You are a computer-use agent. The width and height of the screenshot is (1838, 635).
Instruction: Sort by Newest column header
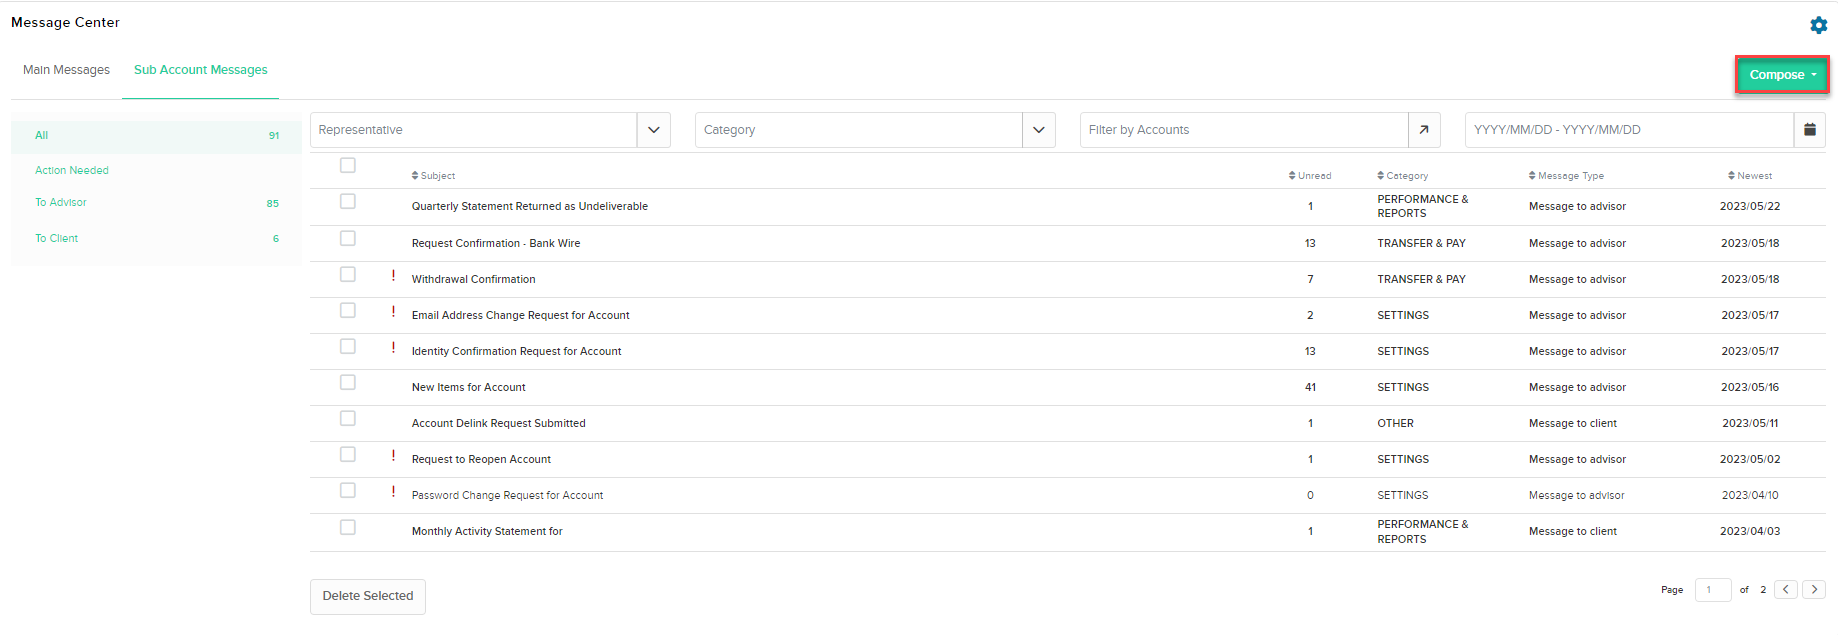[x=1750, y=176]
